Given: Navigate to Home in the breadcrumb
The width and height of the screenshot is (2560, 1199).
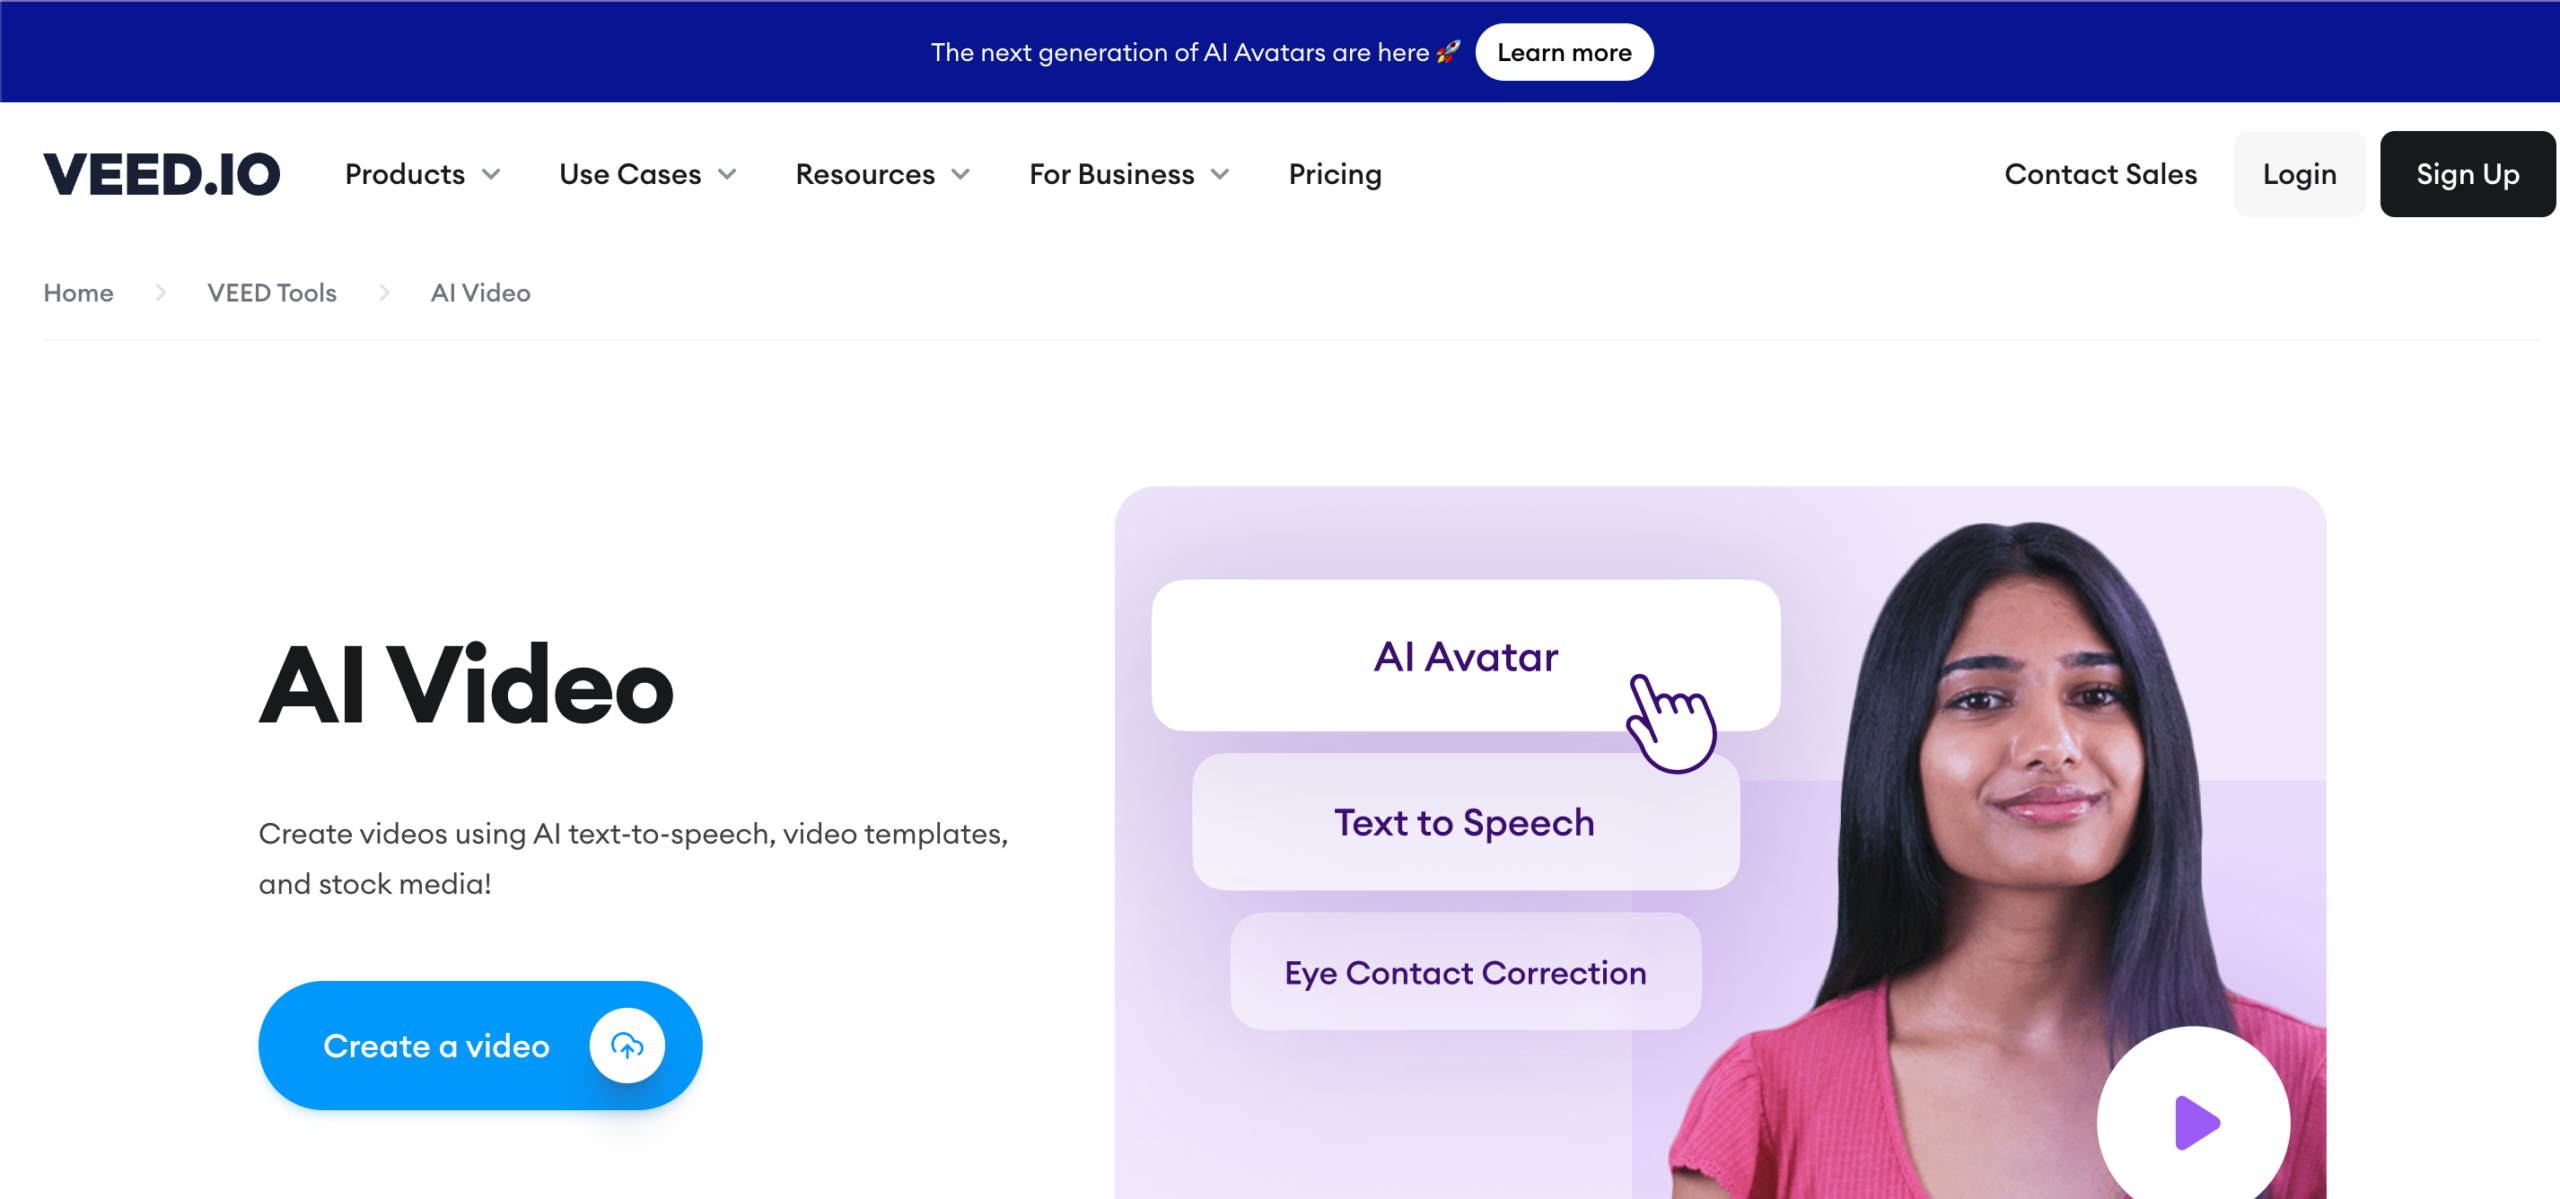Looking at the screenshot, I should point(78,293).
